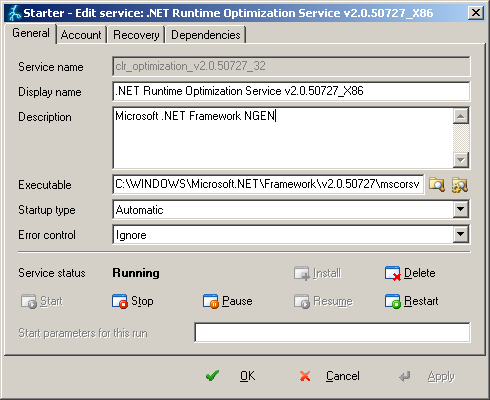This screenshot has width=490, height=400.
Task: Expand the Error control dropdown
Action: (x=461, y=234)
